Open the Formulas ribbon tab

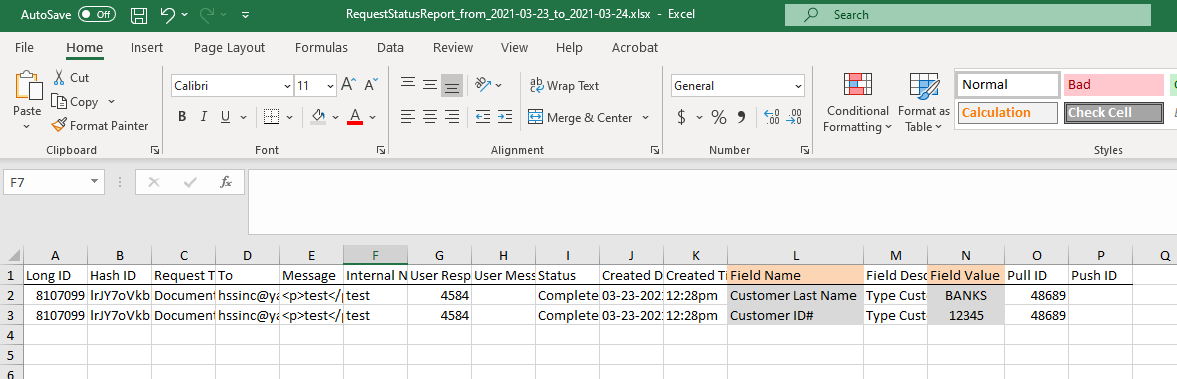pos(321,47)
